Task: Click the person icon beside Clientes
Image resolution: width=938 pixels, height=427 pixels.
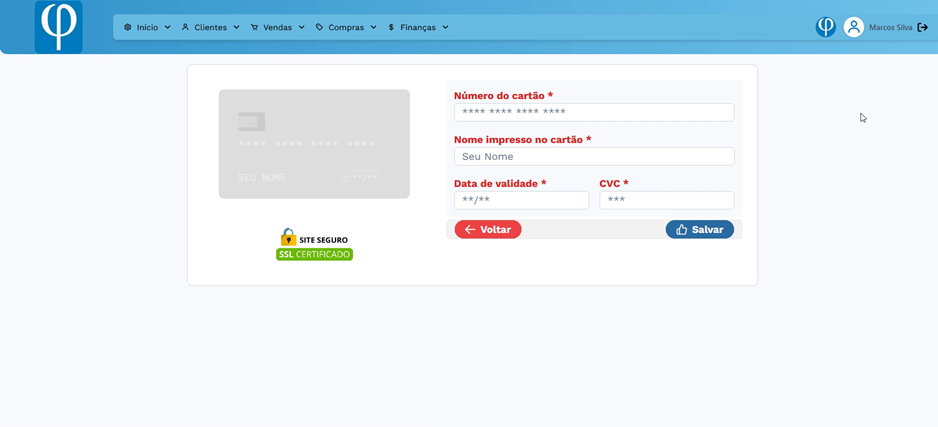Action: 185,27
